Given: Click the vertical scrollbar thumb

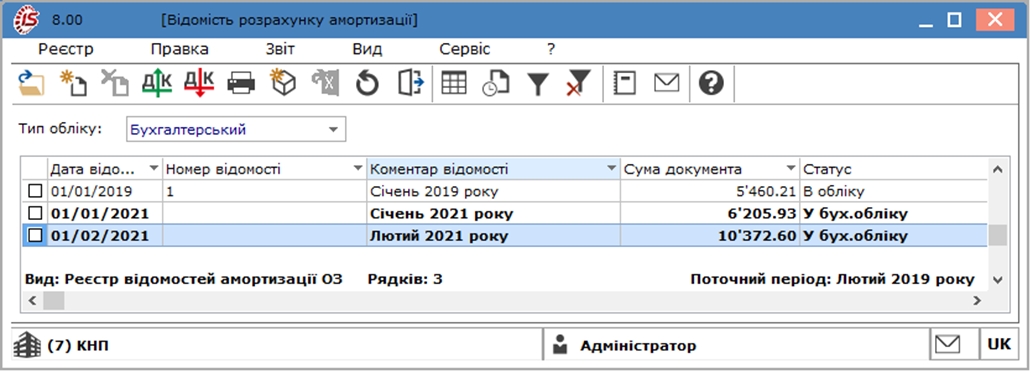Looking at the screenshot, I should 998,235.
